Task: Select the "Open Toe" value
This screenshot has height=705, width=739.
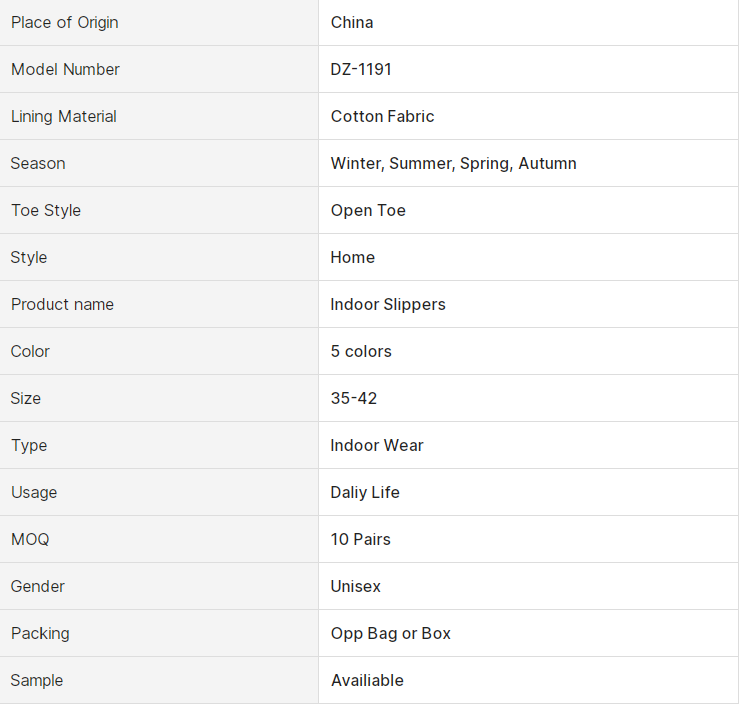Action: (x=368, y=210)
